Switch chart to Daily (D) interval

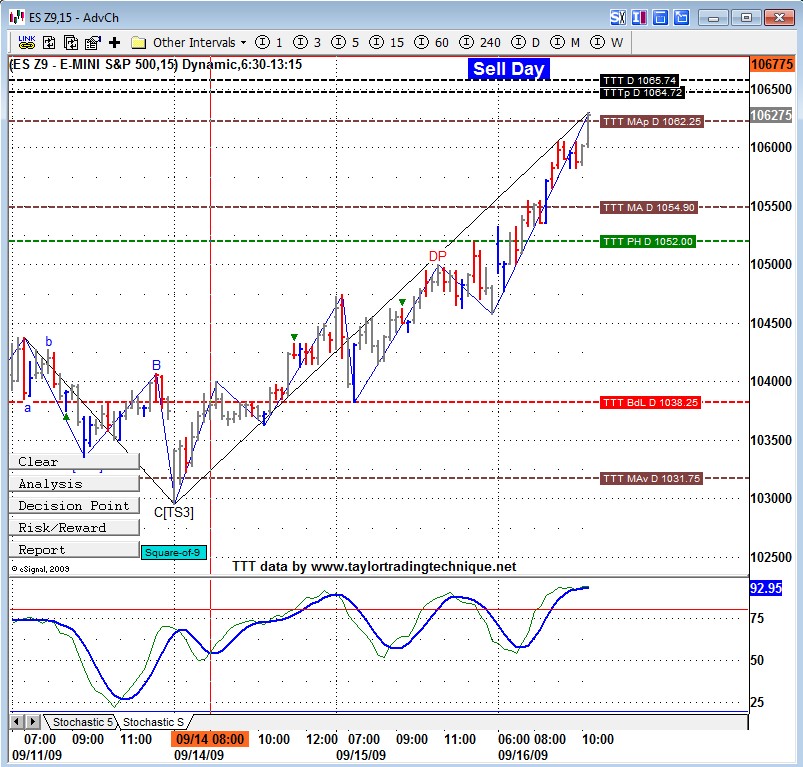pos(525,42)
